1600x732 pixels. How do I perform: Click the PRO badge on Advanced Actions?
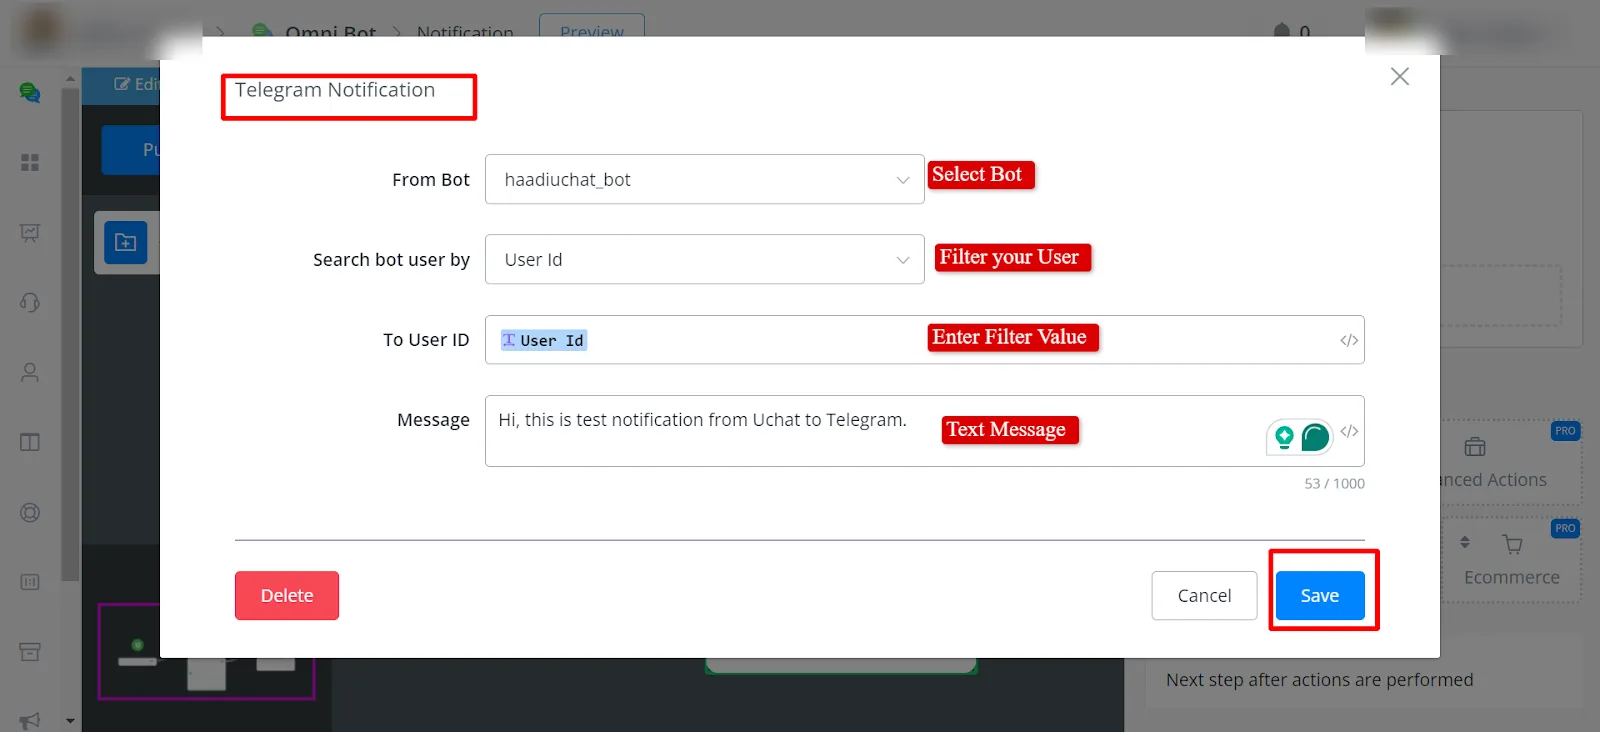click(x=1565, y=431)
